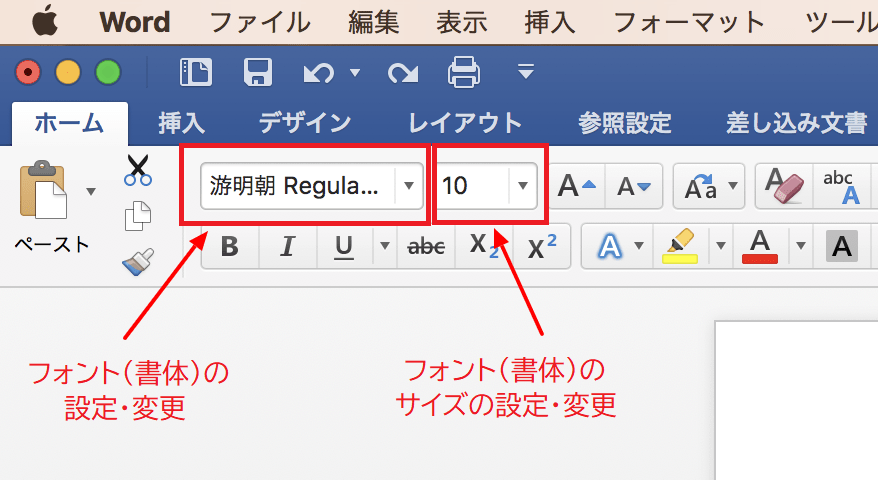Click the Clear Formatting eraser icon

[x=783, y=186]
